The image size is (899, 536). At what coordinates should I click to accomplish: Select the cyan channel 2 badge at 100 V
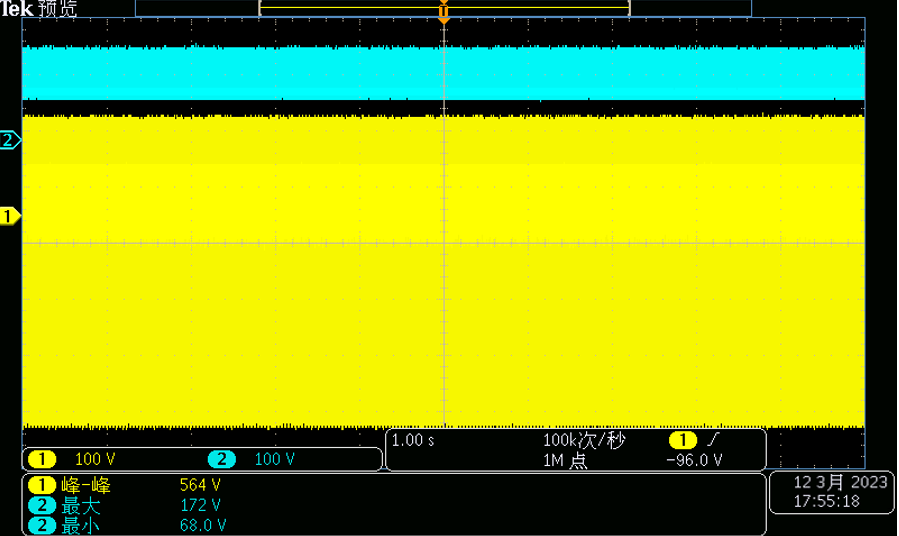point(221,459)
